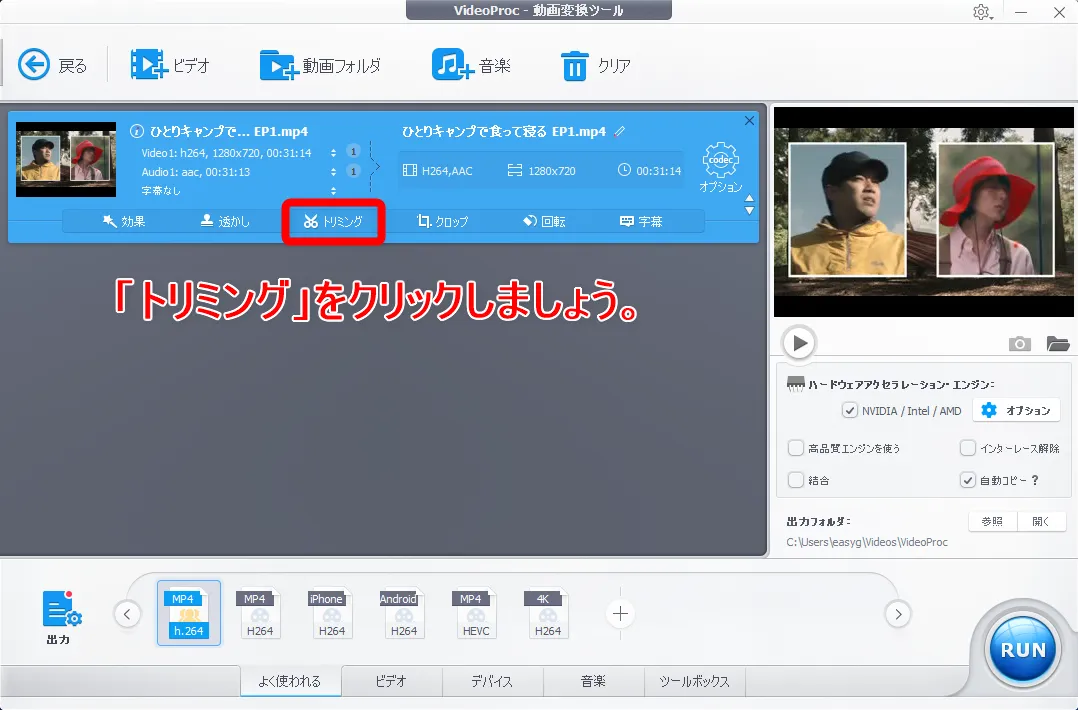The image size is (1078, 710).
Task: Enable the 結合 merge checkbox
Action: [x=795, y=480]
